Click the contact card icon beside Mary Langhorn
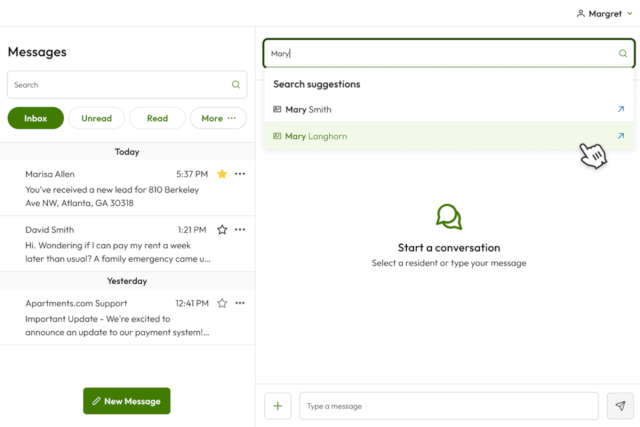 click(x=277, y=136)
